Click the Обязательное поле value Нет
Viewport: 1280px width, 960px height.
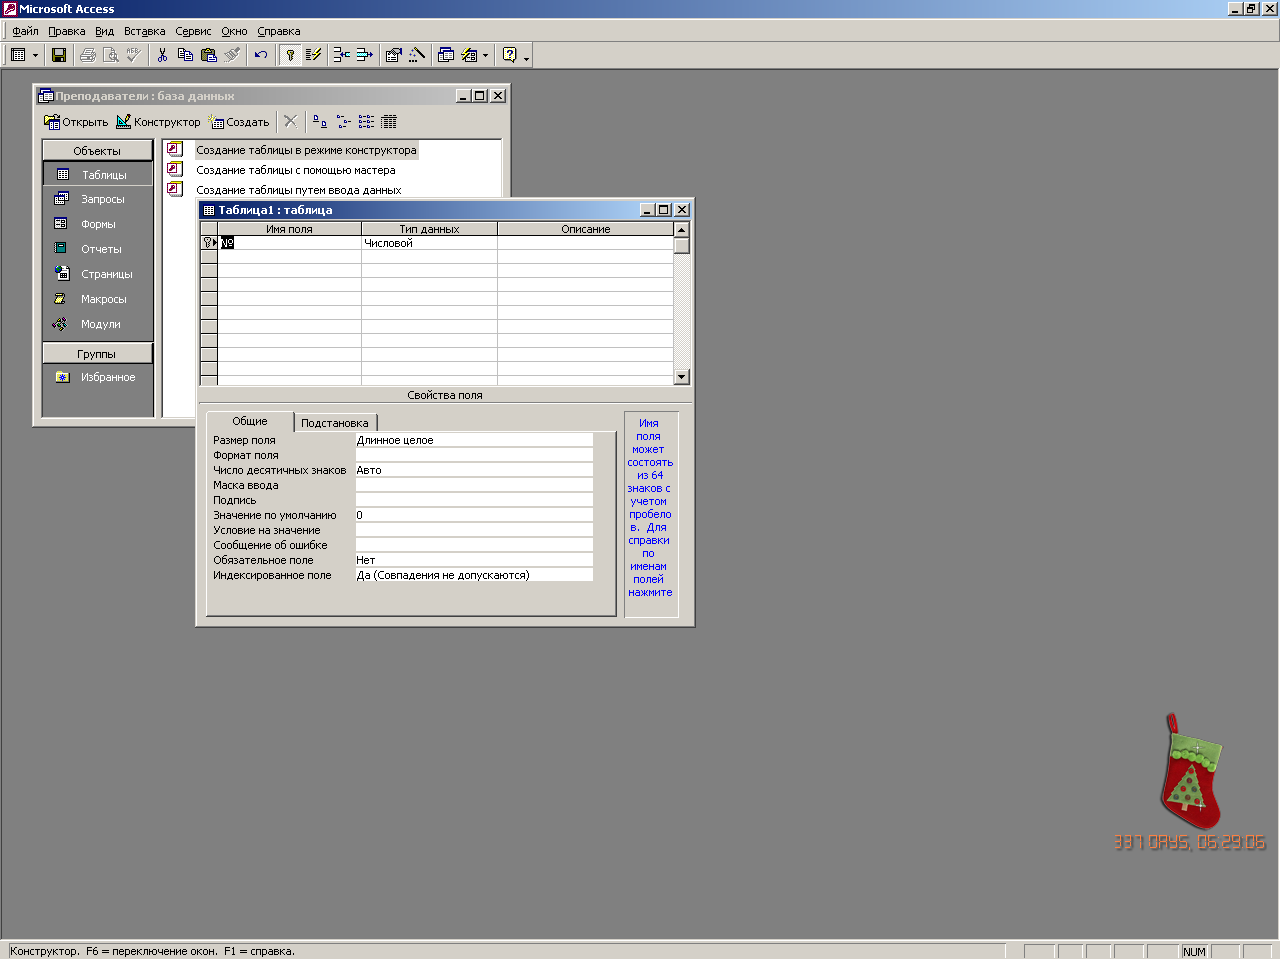[474, 560]
